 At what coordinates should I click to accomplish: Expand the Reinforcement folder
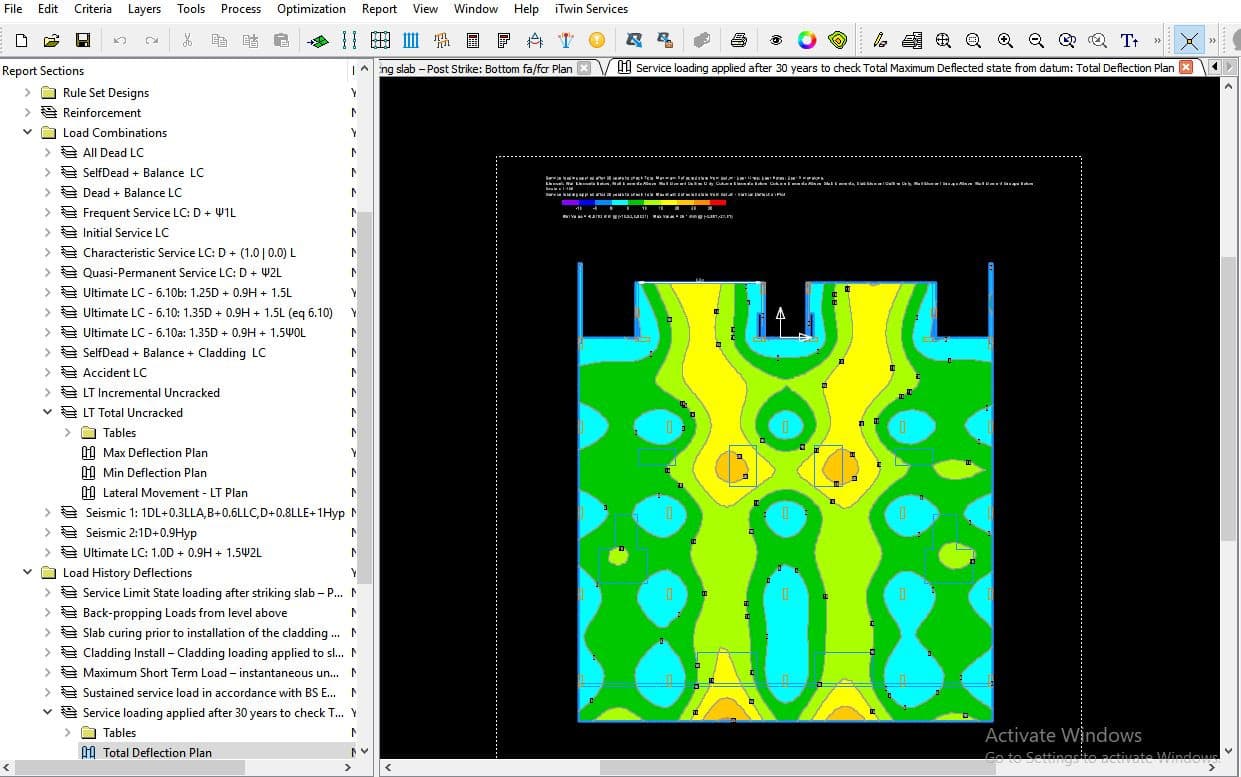tap(27, 112)
